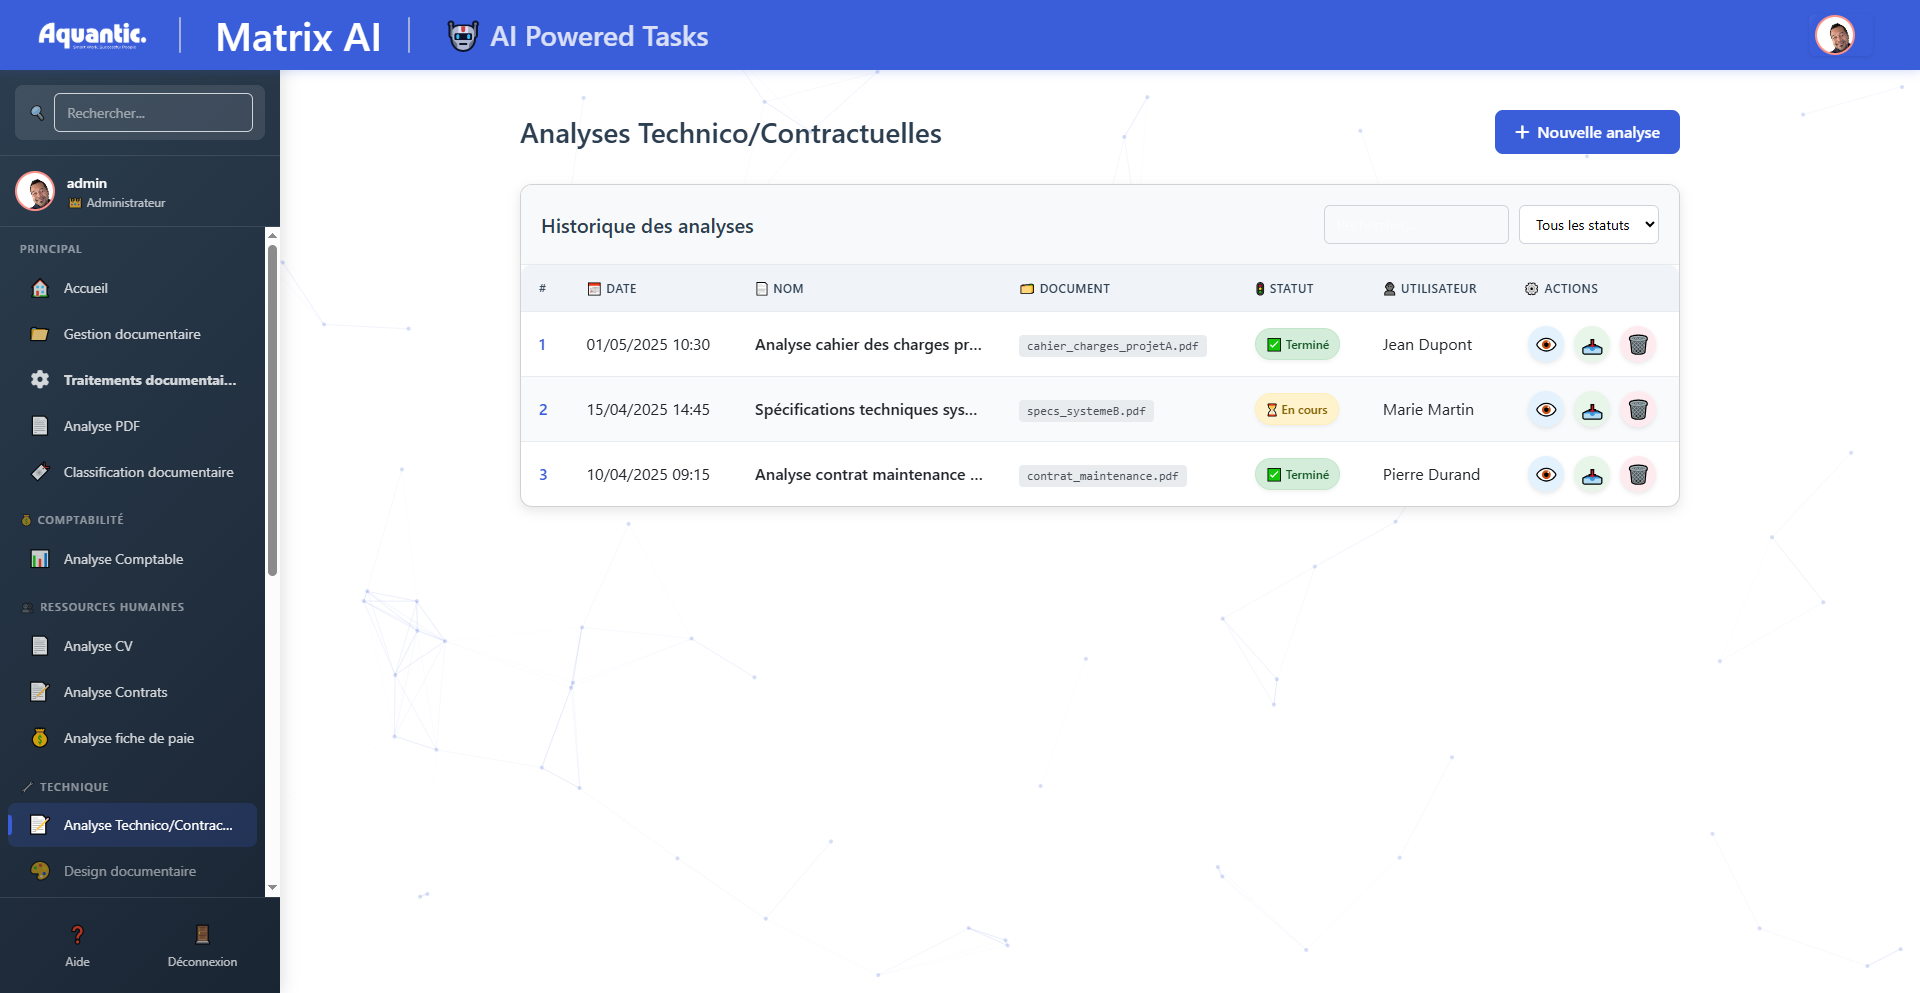1920x993 pixels.
Task: Show the Spécifications techniques analysis via eye icon
Action: coord(1546,410)
